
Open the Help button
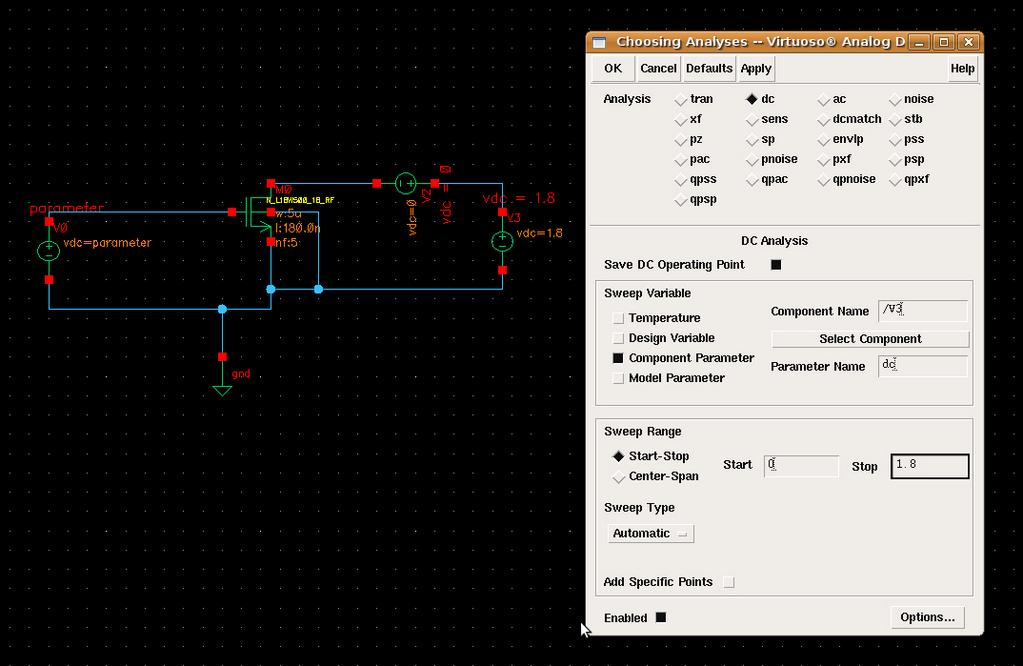click(962, 68)
